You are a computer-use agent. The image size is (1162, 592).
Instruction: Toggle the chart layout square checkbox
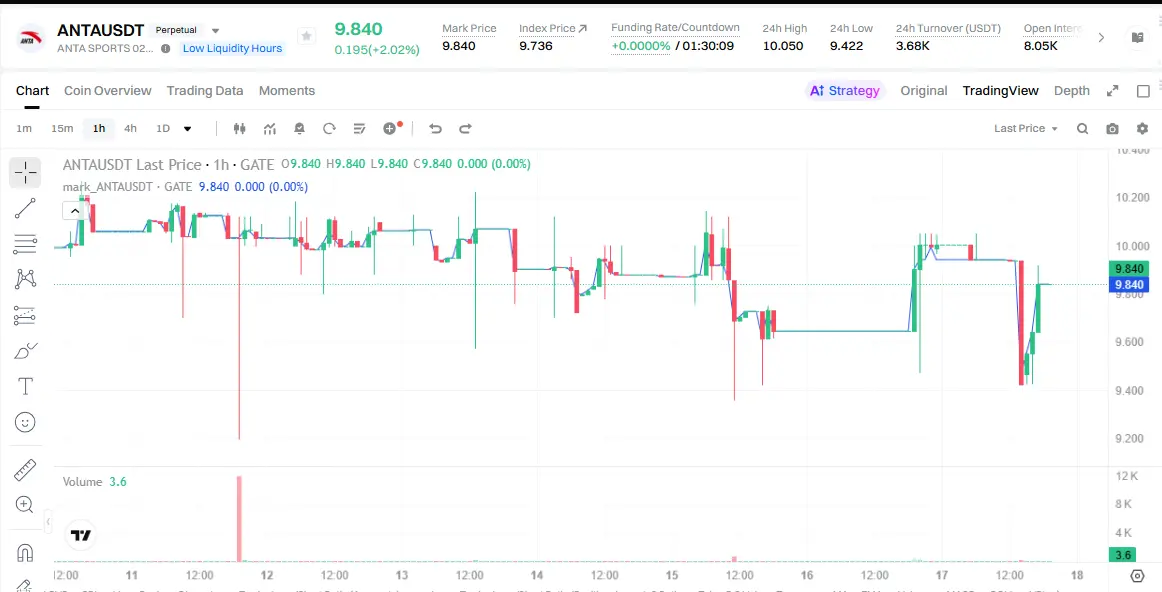1143,90
